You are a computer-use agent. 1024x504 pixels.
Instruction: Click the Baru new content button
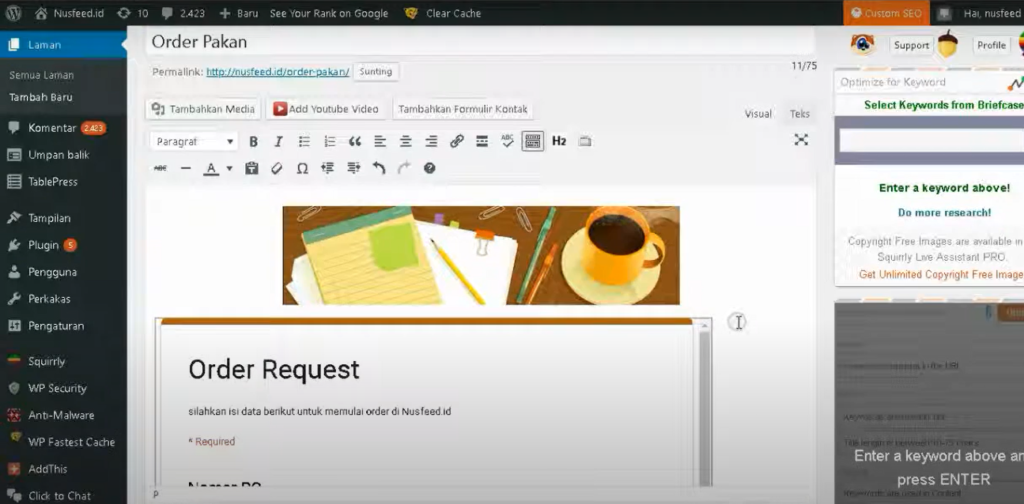(239, 12)
